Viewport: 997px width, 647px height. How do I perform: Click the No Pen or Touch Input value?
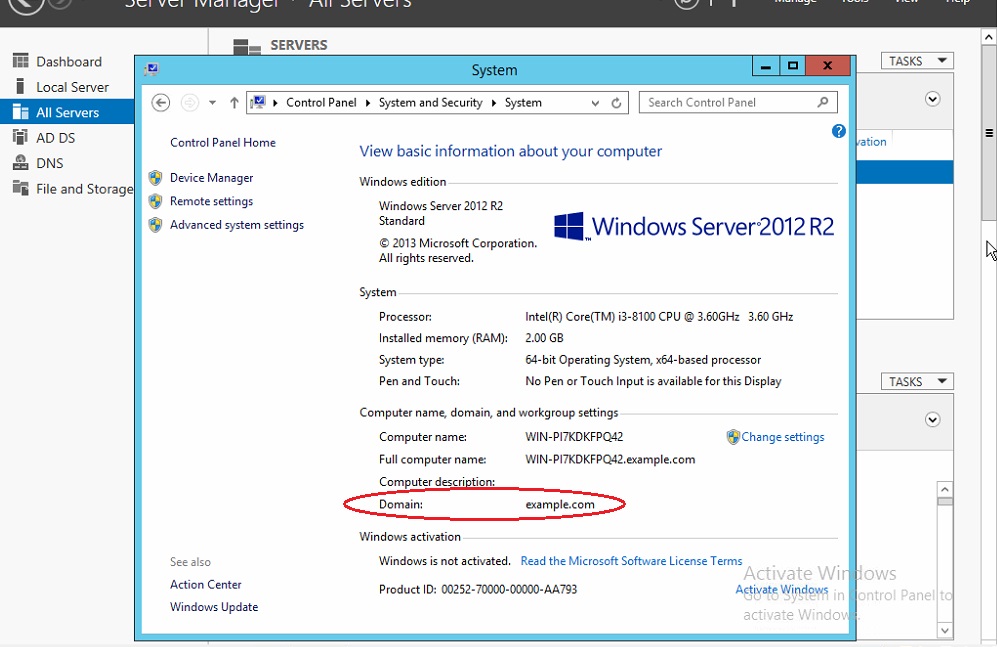pos(653,381)
